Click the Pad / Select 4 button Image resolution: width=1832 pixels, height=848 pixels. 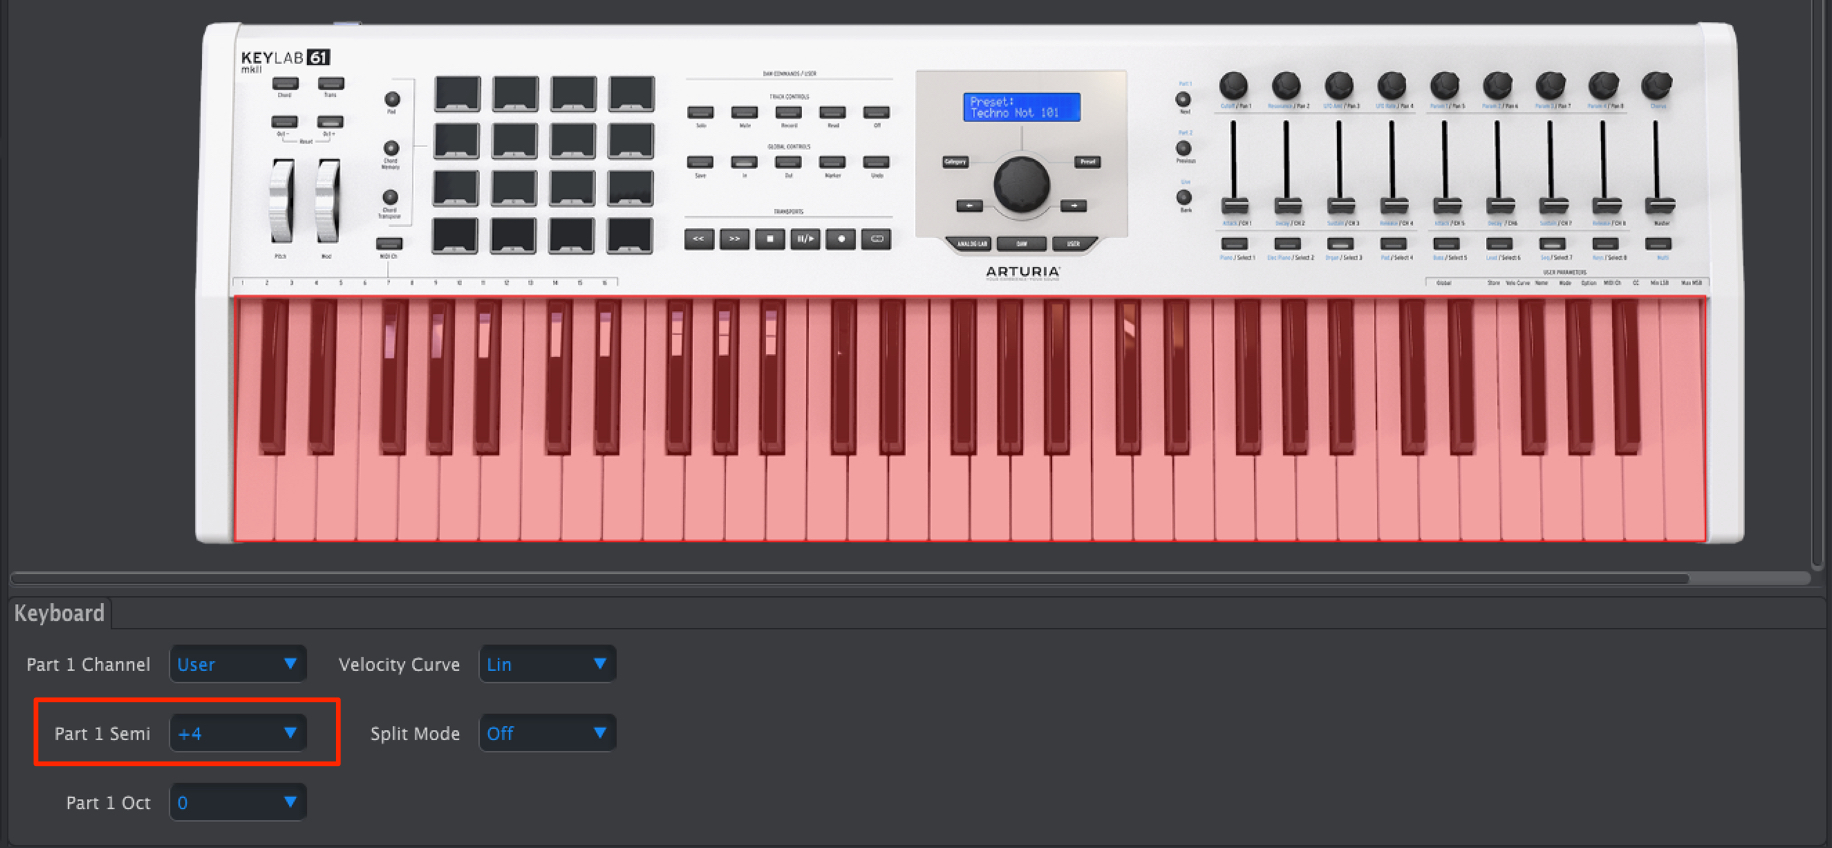(x=1393, y=244)
